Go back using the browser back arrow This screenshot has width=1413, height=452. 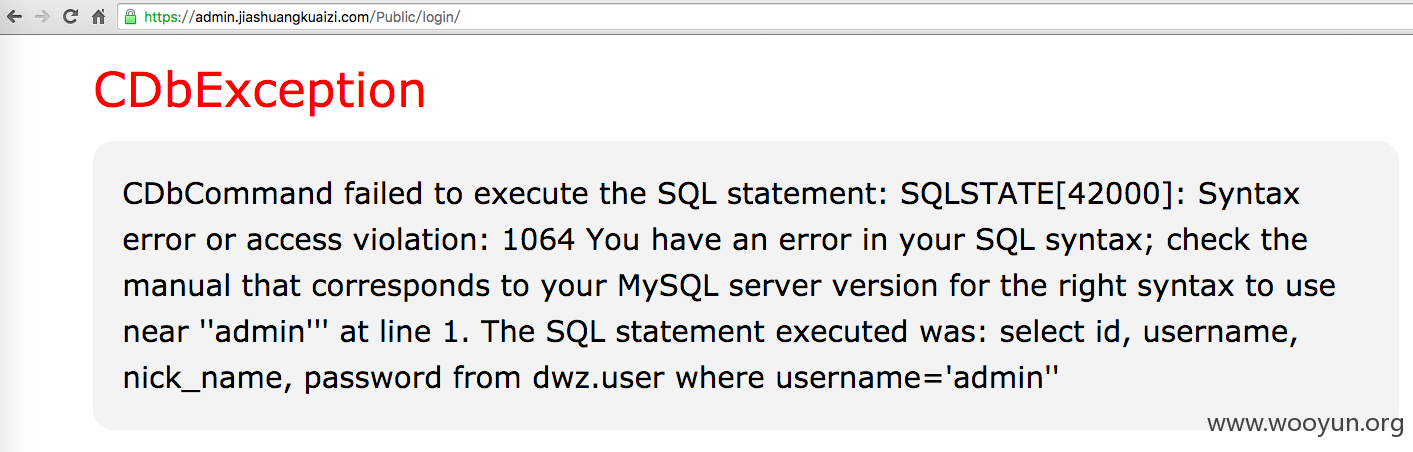pyautogui.click(x=15, y=17)
